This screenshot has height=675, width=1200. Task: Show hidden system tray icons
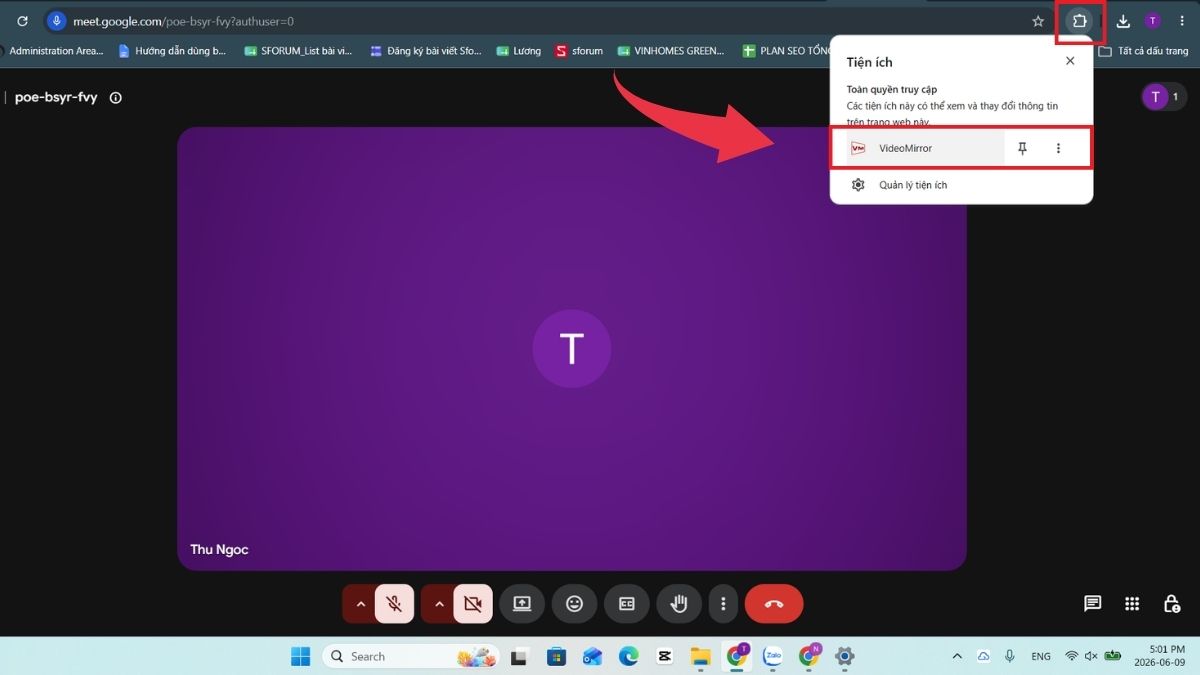(957, 656)
